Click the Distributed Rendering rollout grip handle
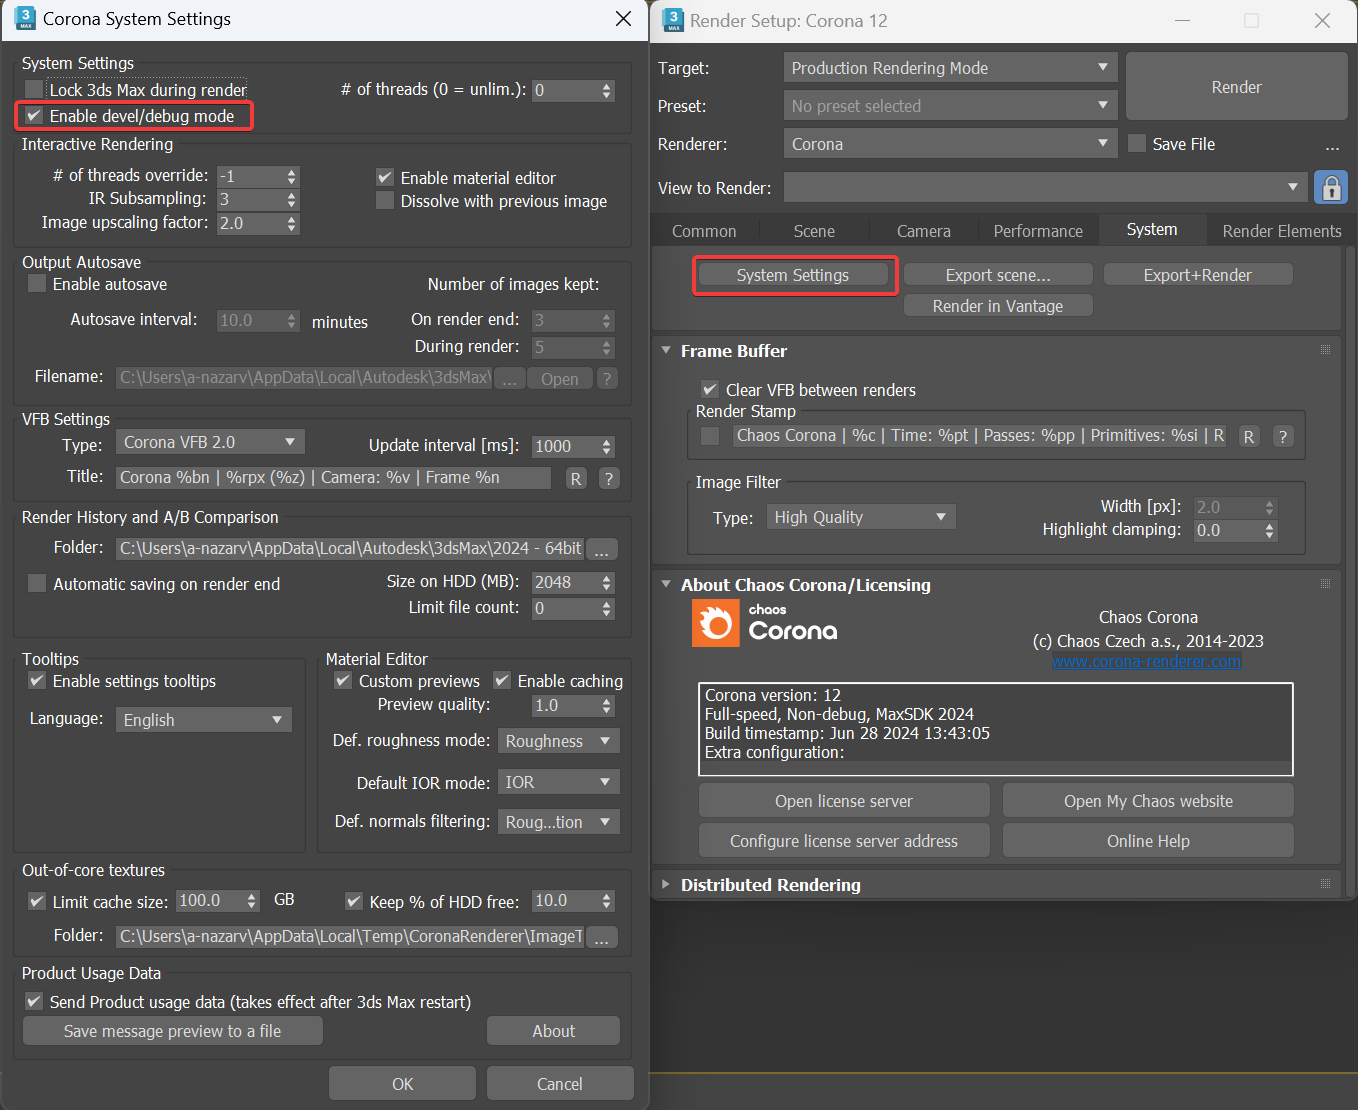The width and height of the screenshot is (1358, 1110). click(x=1325, y=884)
